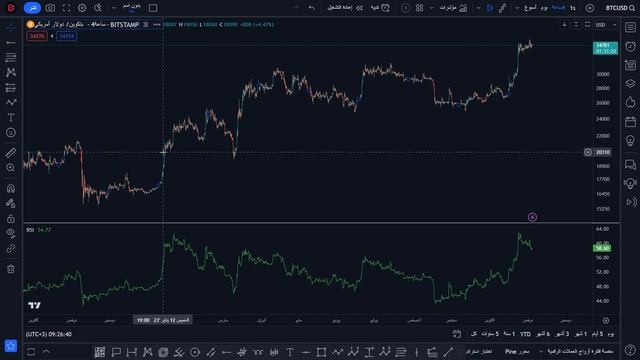640x360 pixels.
Task: Open the USD currency dropdown
Action: (x=606, y=24)
